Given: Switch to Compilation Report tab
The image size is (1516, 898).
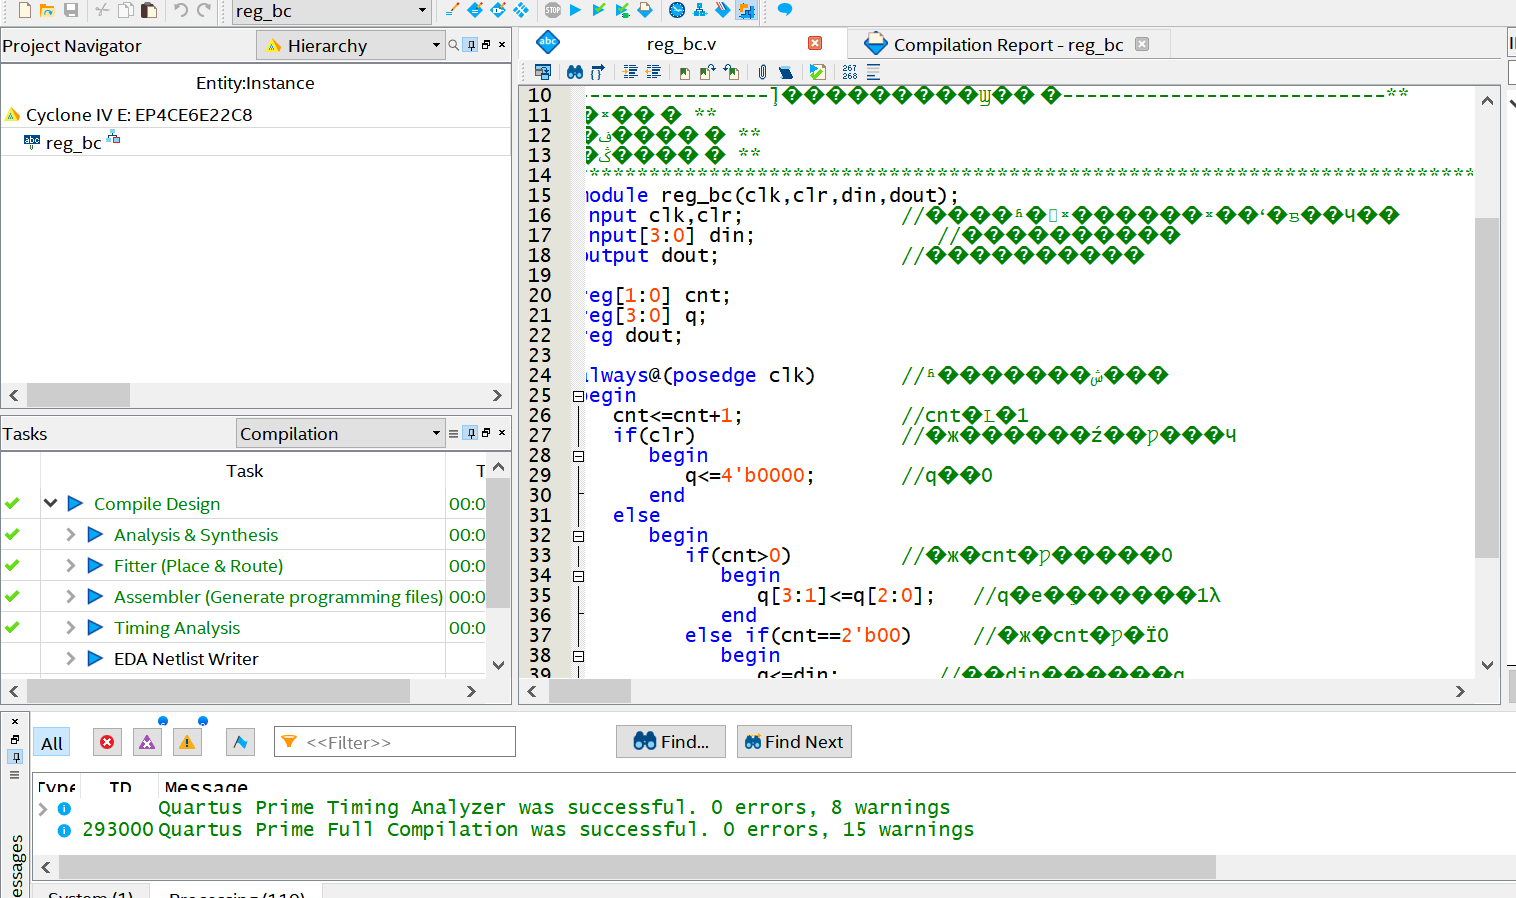Looking at the screenshot, I should click(1008, 44).
